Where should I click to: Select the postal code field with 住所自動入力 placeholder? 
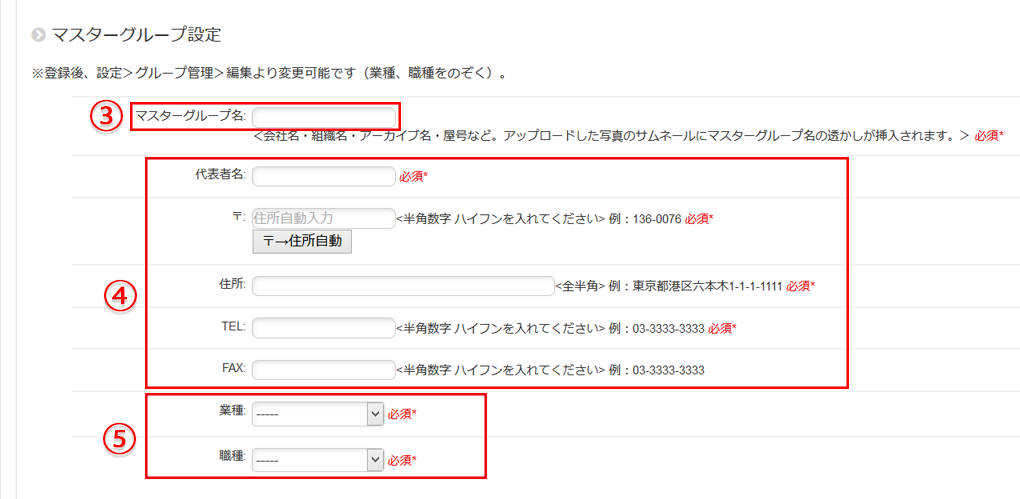coord(324,218)
